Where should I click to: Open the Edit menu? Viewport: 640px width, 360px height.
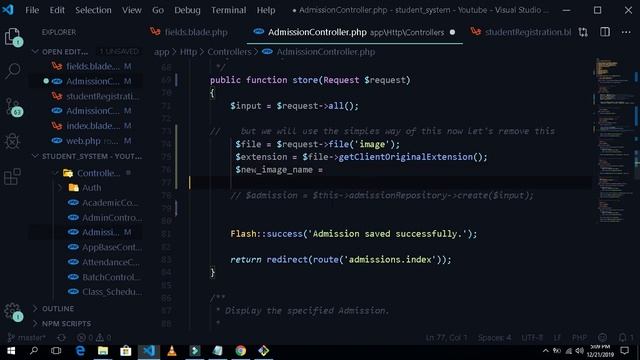57,10
